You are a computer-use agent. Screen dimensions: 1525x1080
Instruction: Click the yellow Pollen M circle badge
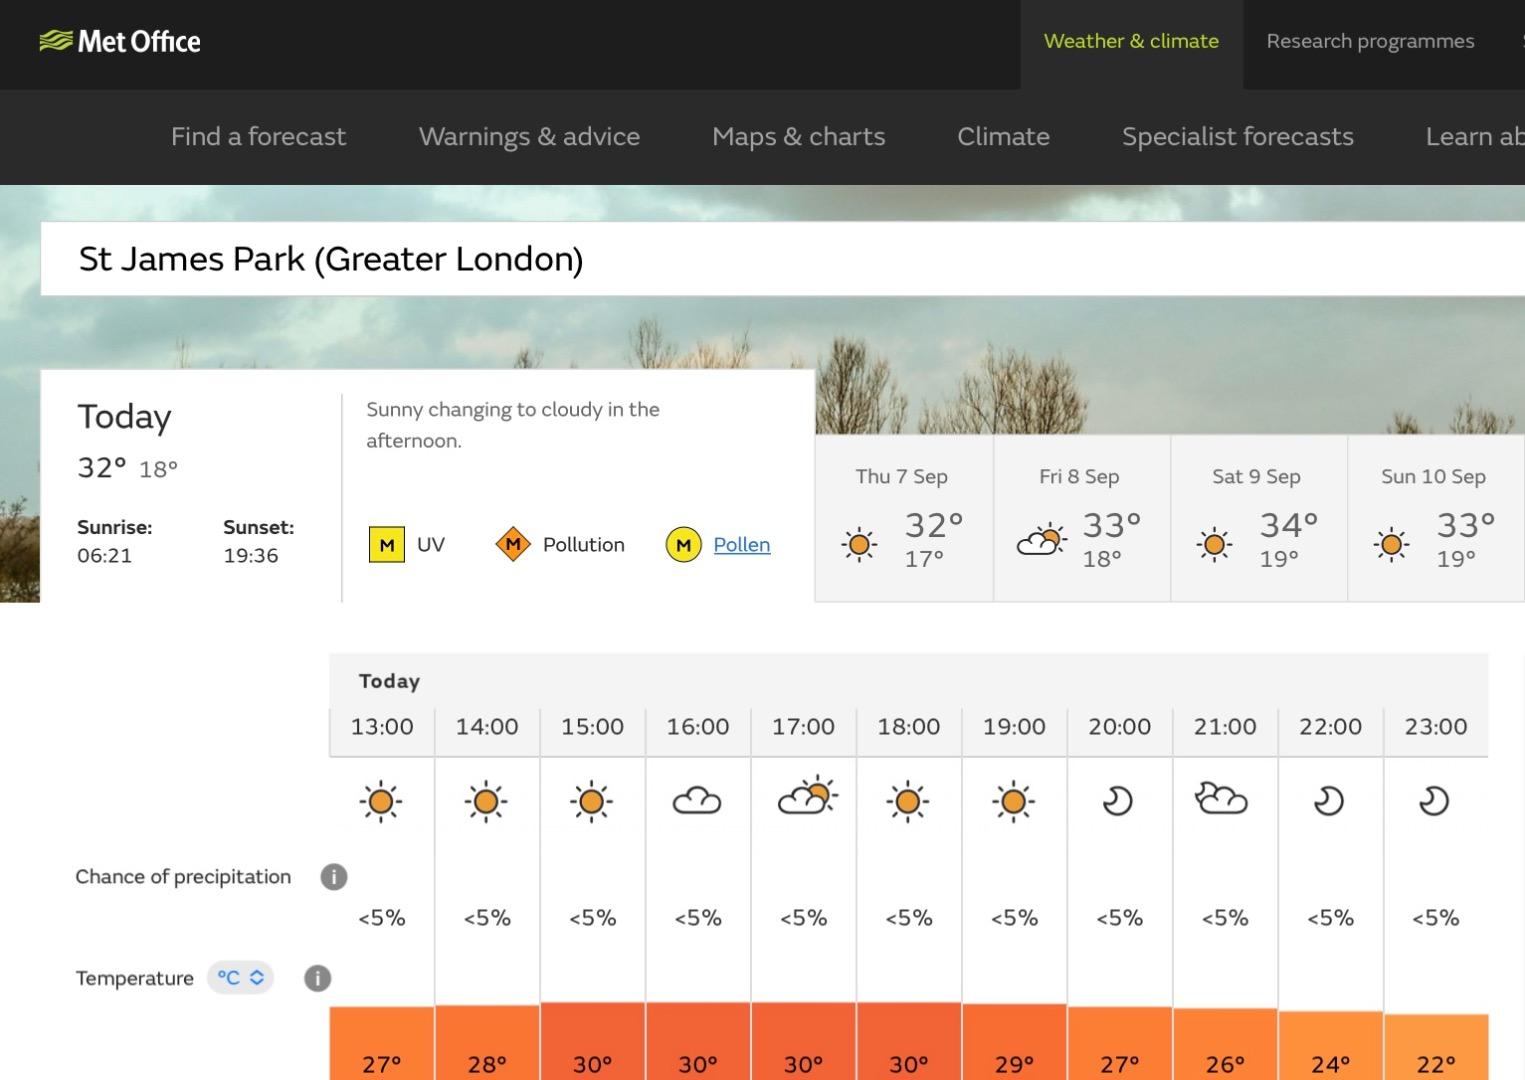pyautogui.click(x=684, y=545)
